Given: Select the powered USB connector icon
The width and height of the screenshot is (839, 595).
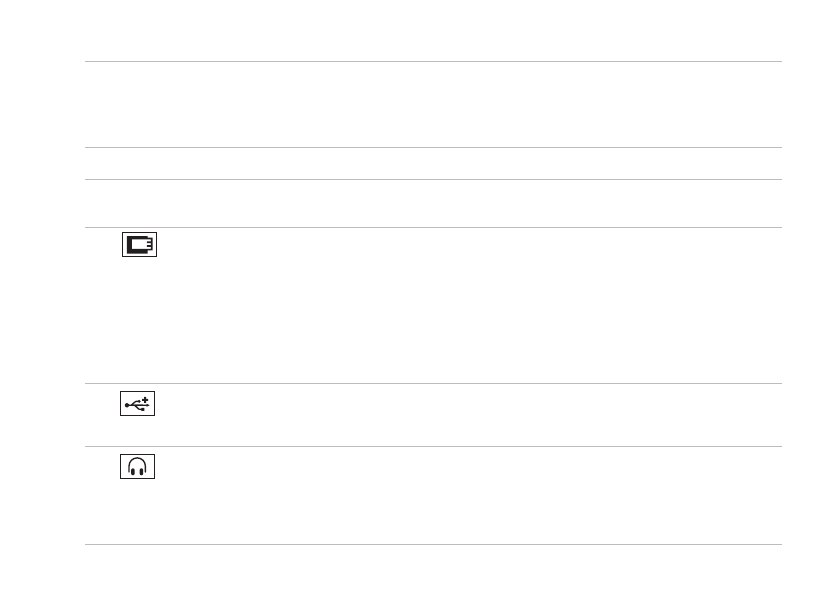Looking at the screenshot, I should tap(140, 404).
